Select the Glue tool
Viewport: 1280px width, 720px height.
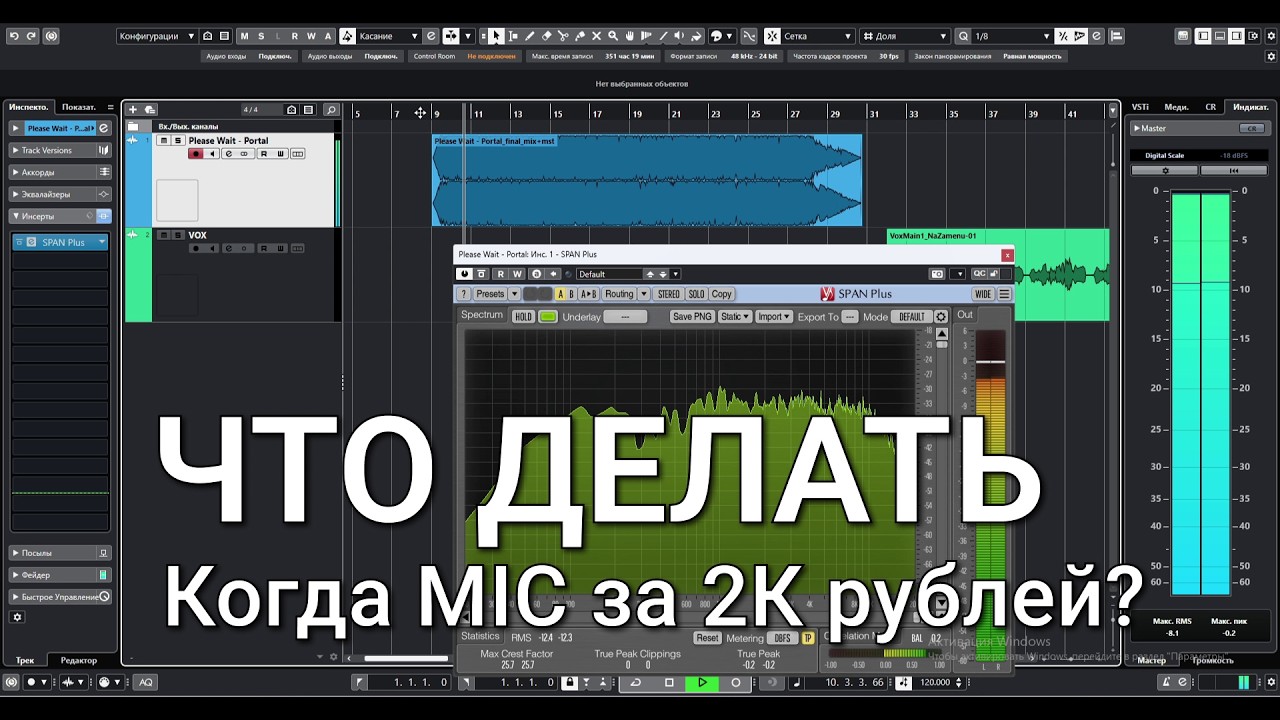click(580, 36)
